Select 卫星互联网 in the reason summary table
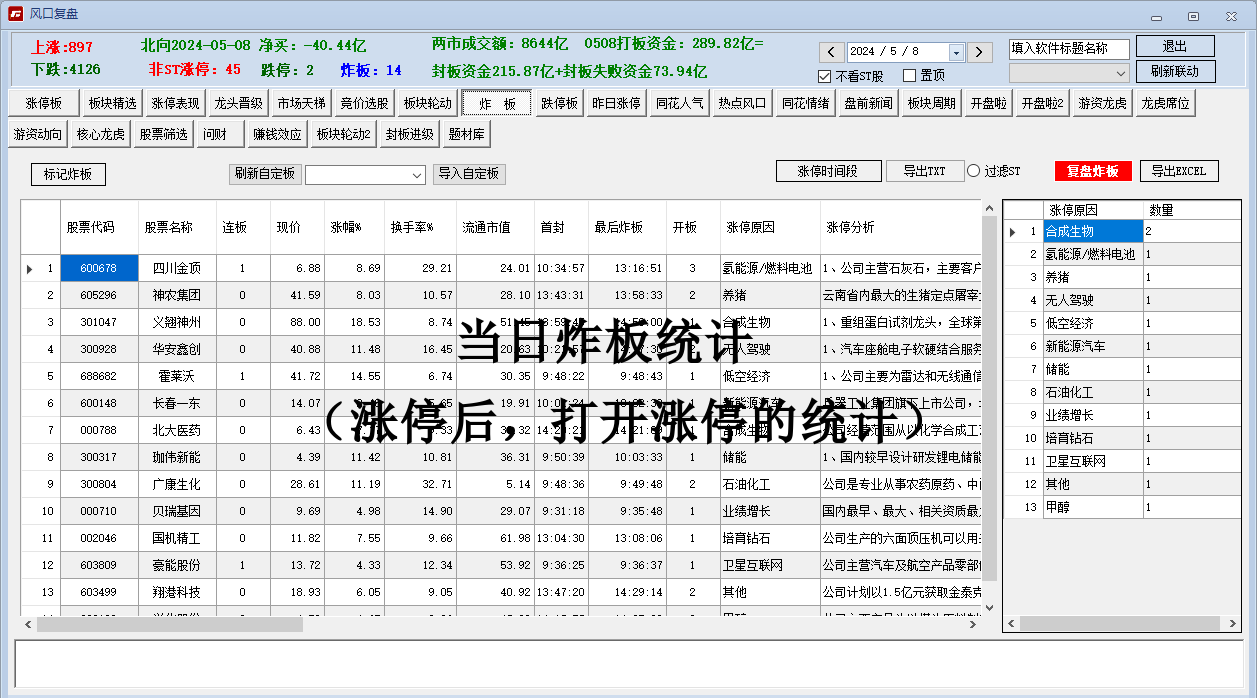This screenshot has width=1257, height=698. coord(1092,461)
